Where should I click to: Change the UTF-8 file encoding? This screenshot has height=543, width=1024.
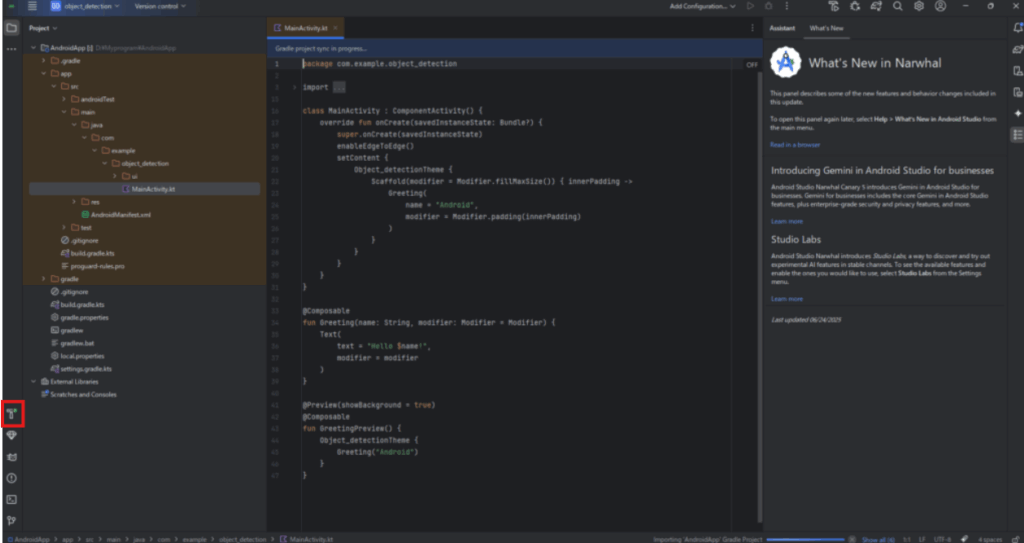[x=942, y=539]
